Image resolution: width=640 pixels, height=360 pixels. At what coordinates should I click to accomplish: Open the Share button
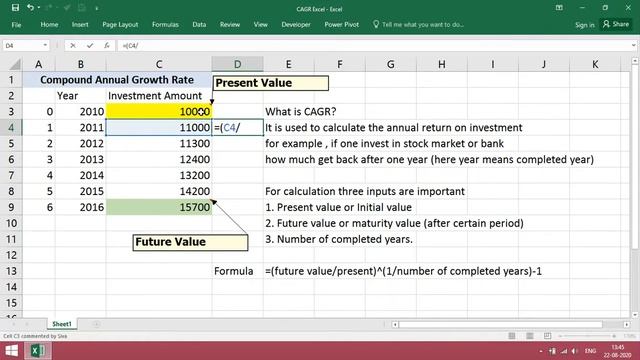[616, 24]
